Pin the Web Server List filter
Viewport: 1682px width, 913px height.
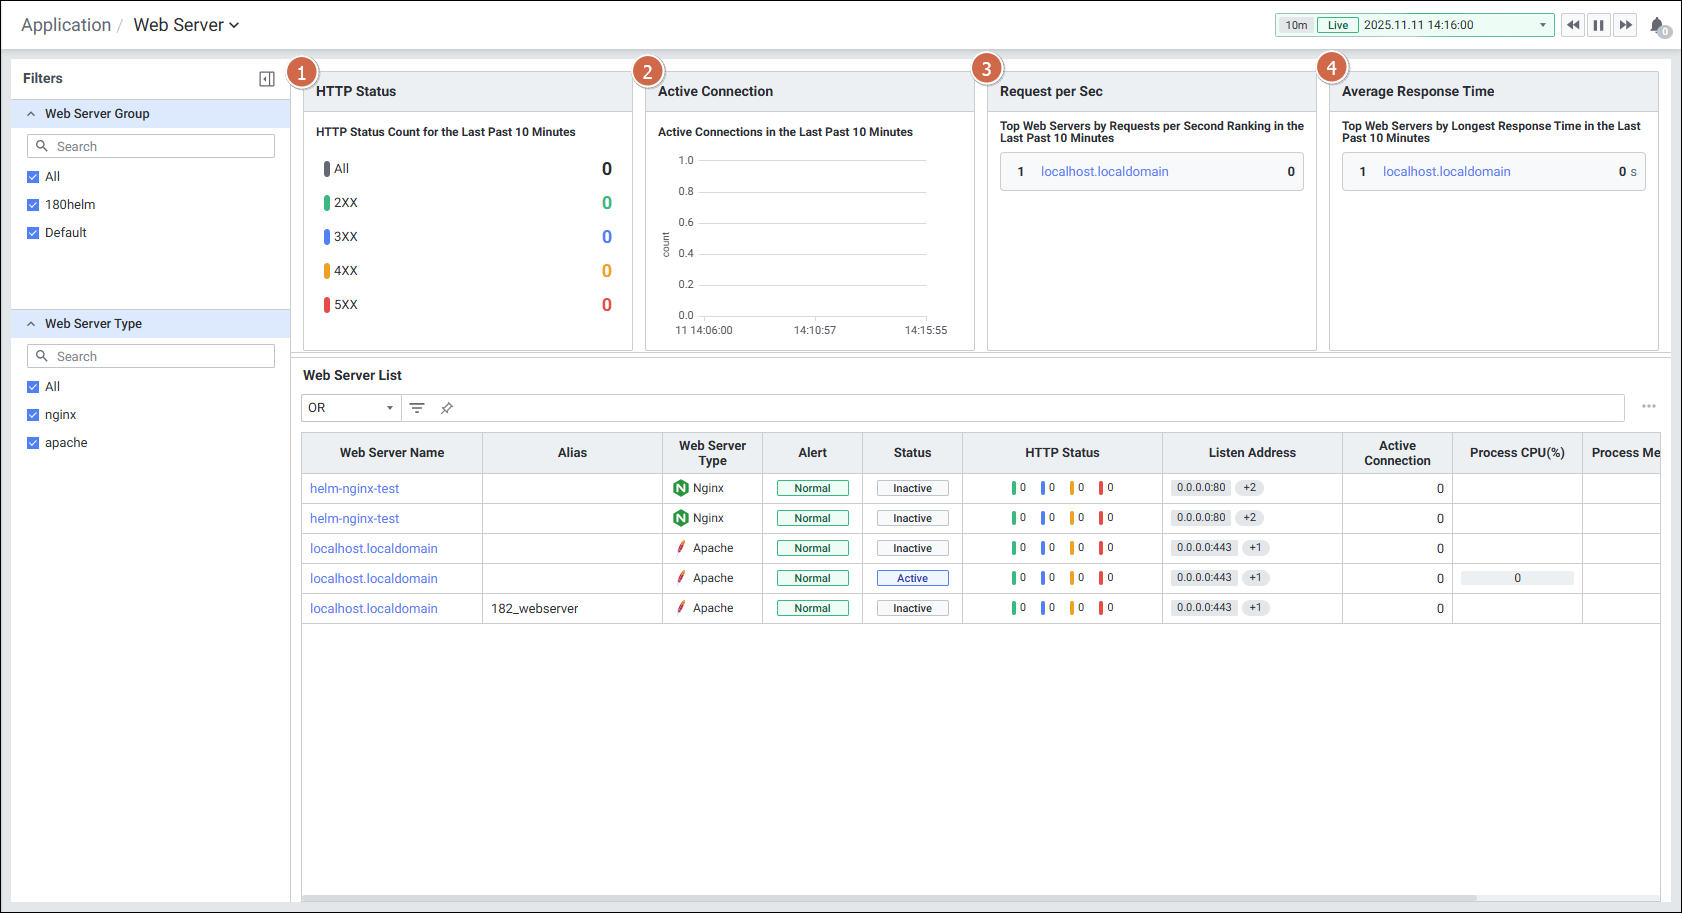point(447,408)
